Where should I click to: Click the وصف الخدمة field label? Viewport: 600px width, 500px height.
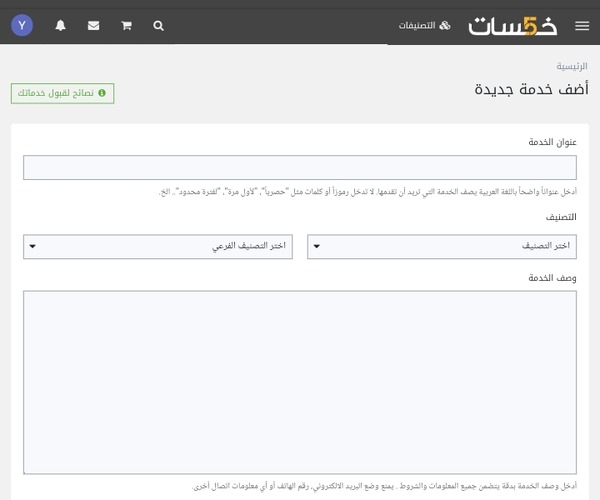[x=554, y=277]
